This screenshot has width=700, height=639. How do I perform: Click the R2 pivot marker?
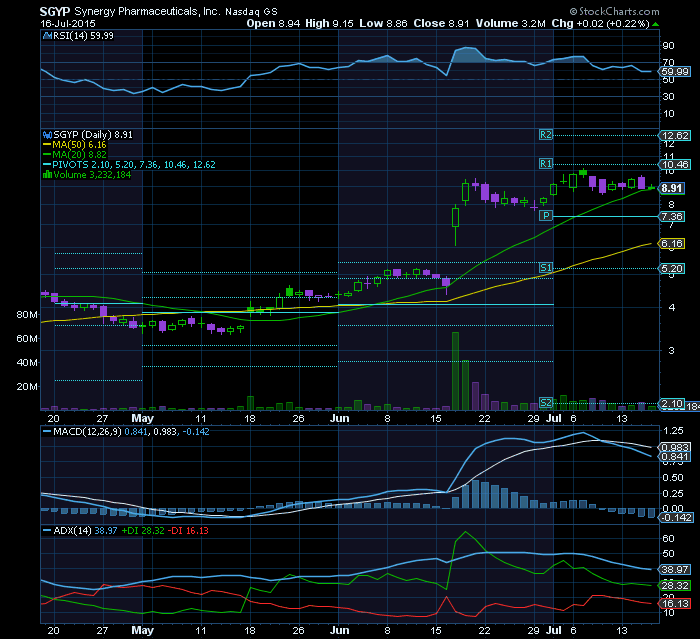(x=546, y=135)
